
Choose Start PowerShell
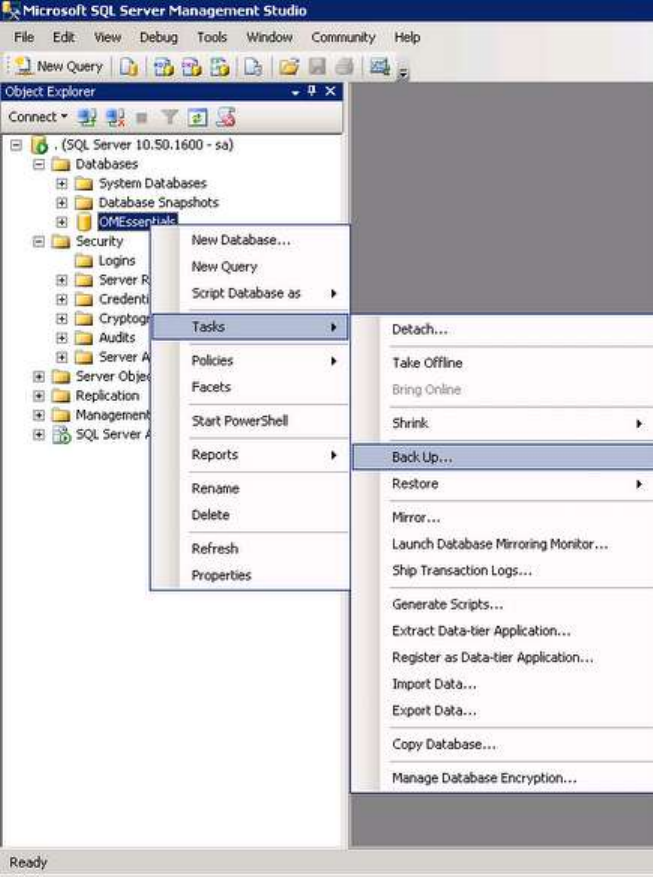point(250,421)
